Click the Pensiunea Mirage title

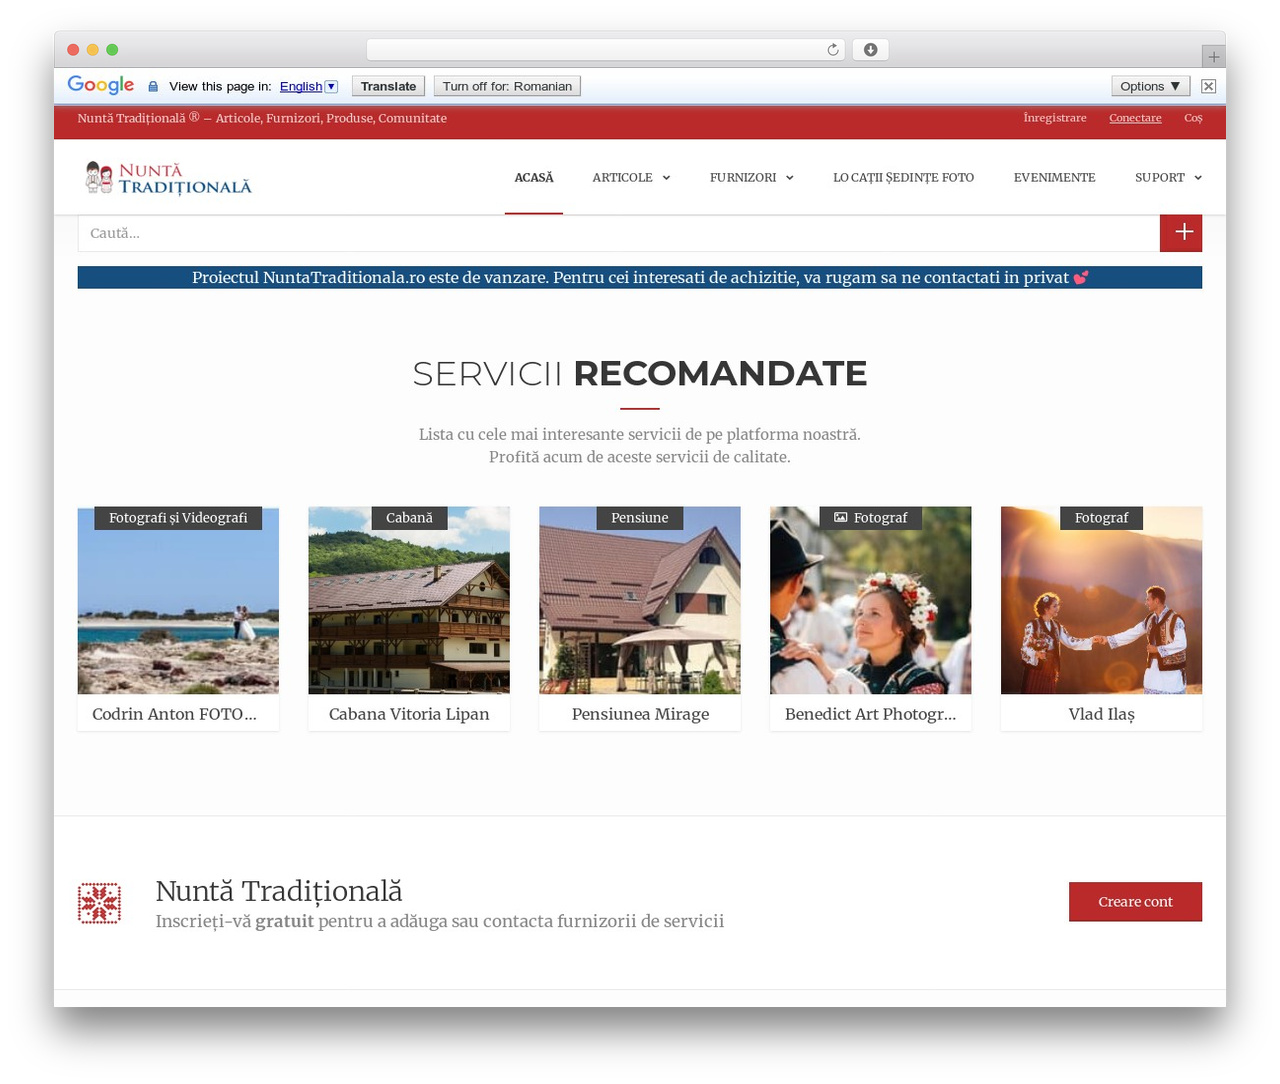coord(640,714)
